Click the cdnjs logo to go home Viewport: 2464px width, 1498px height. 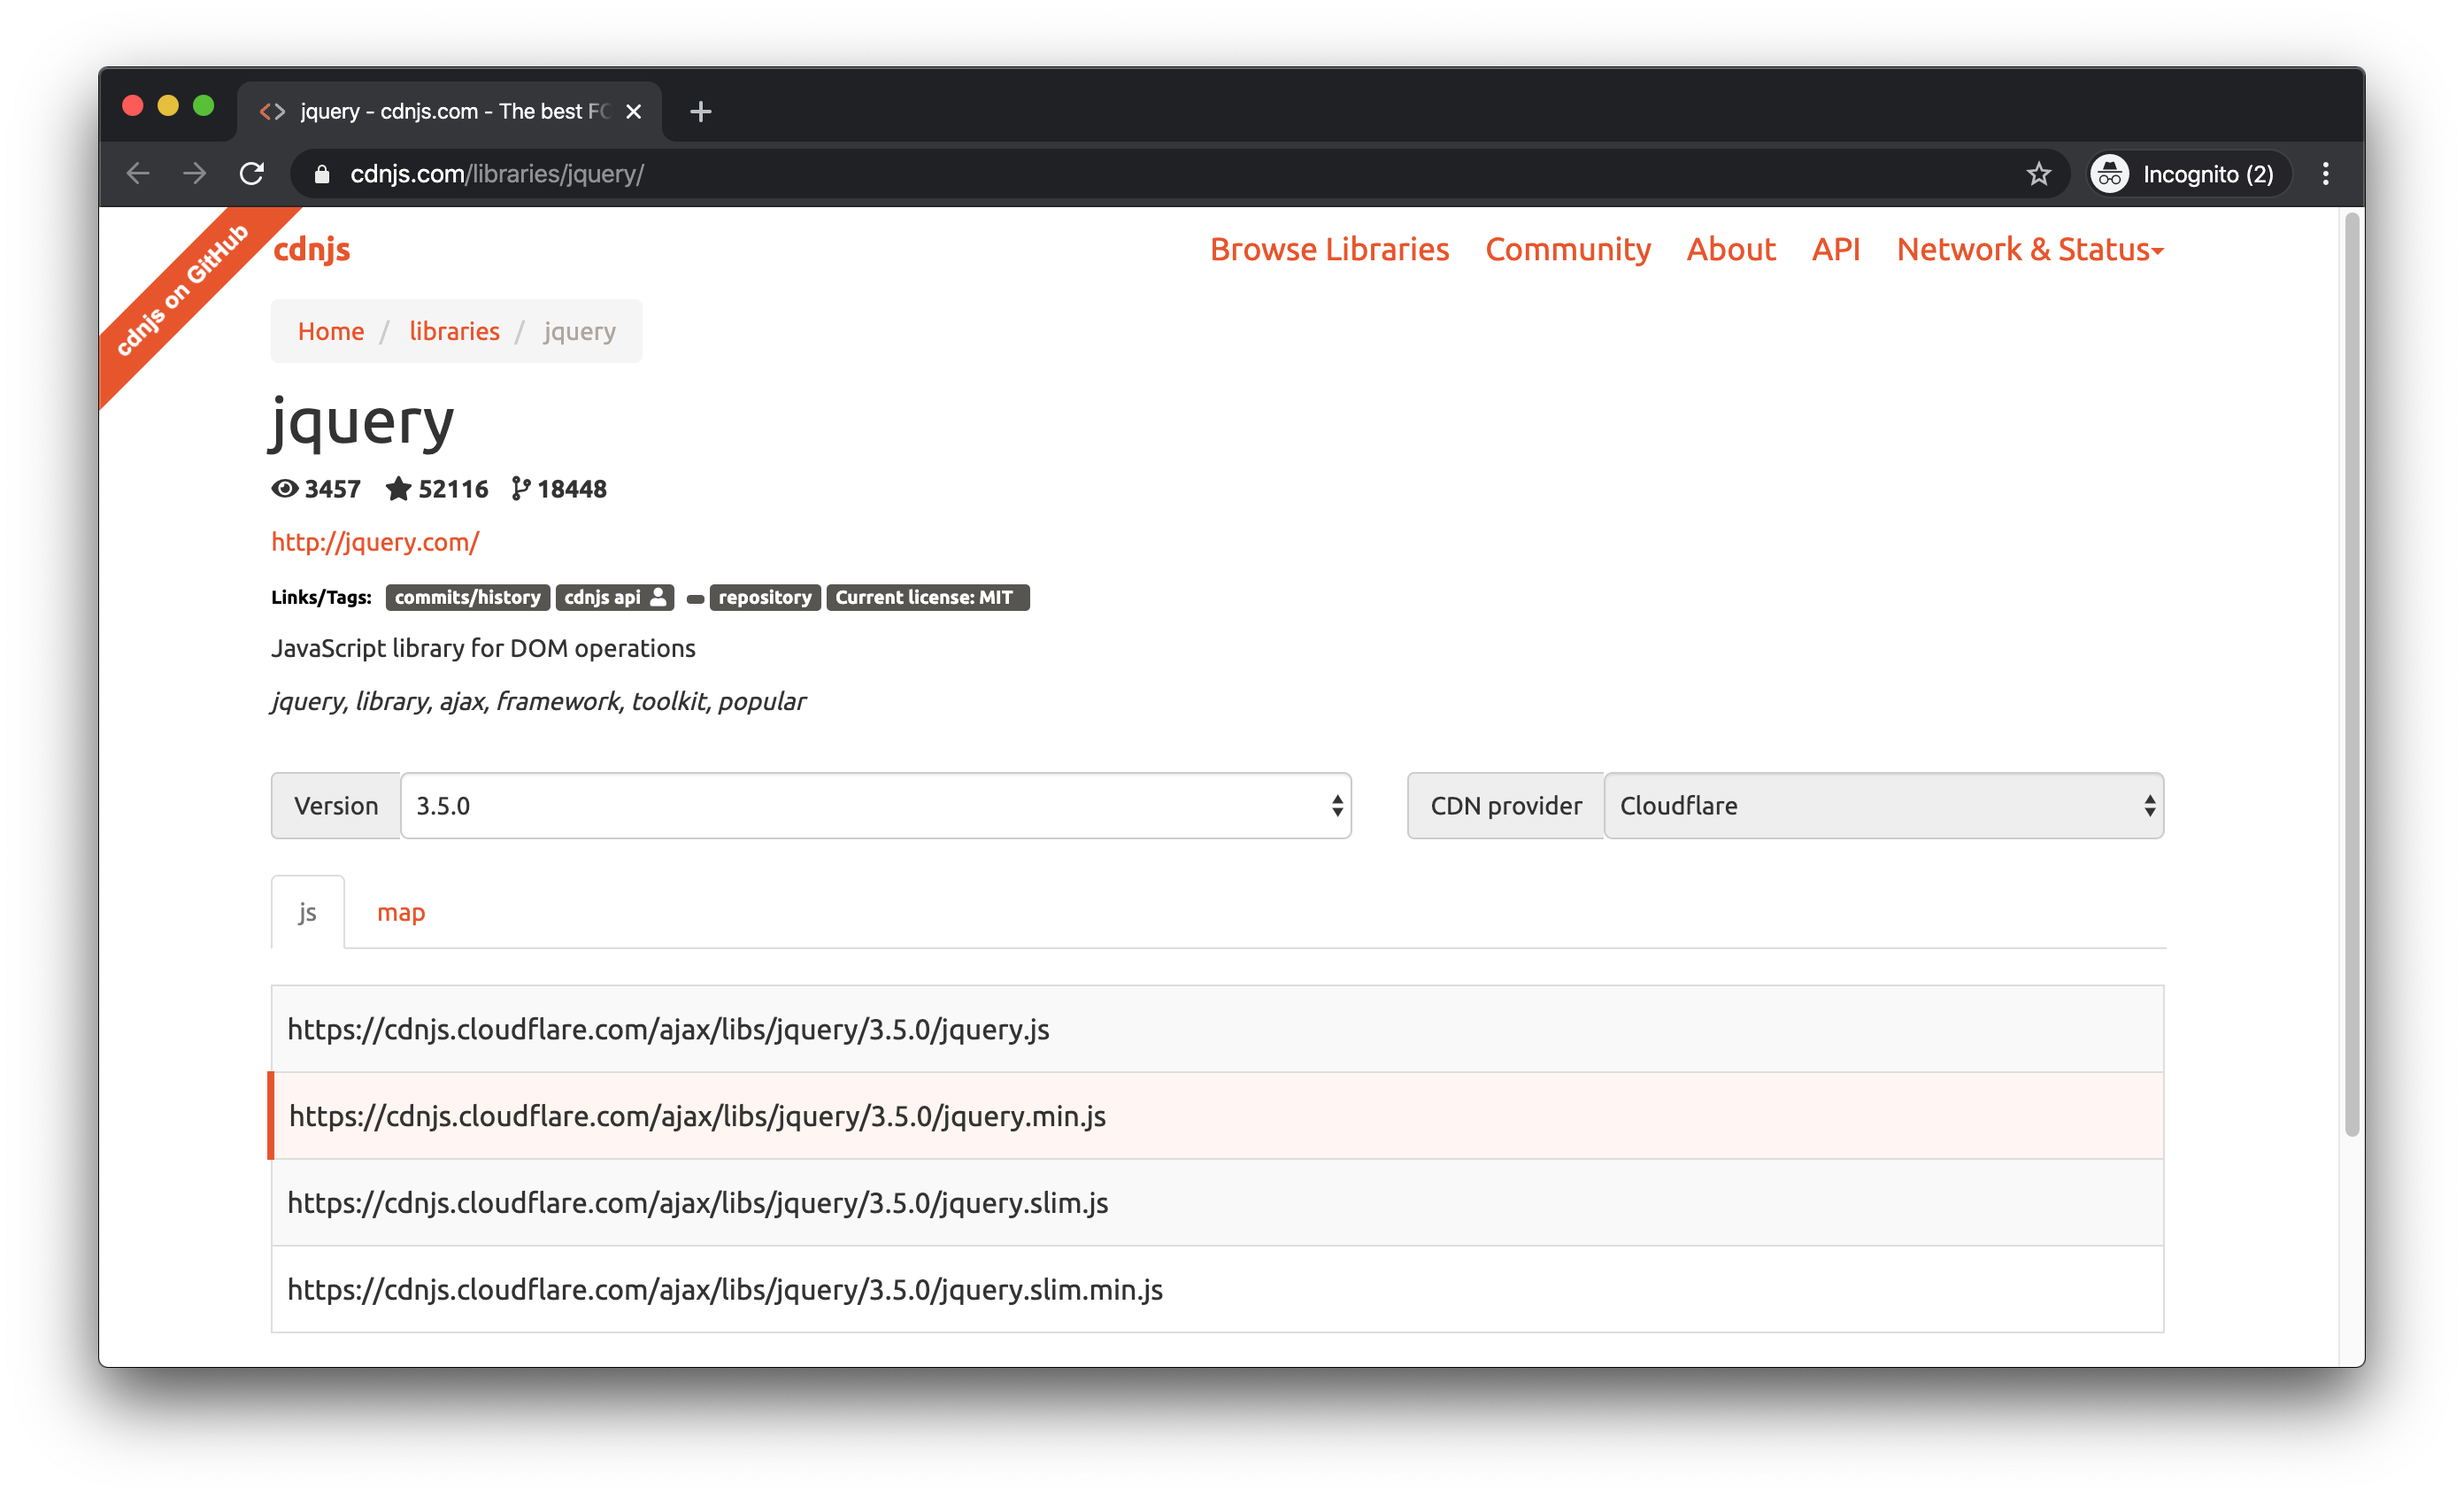click(310, 250)
